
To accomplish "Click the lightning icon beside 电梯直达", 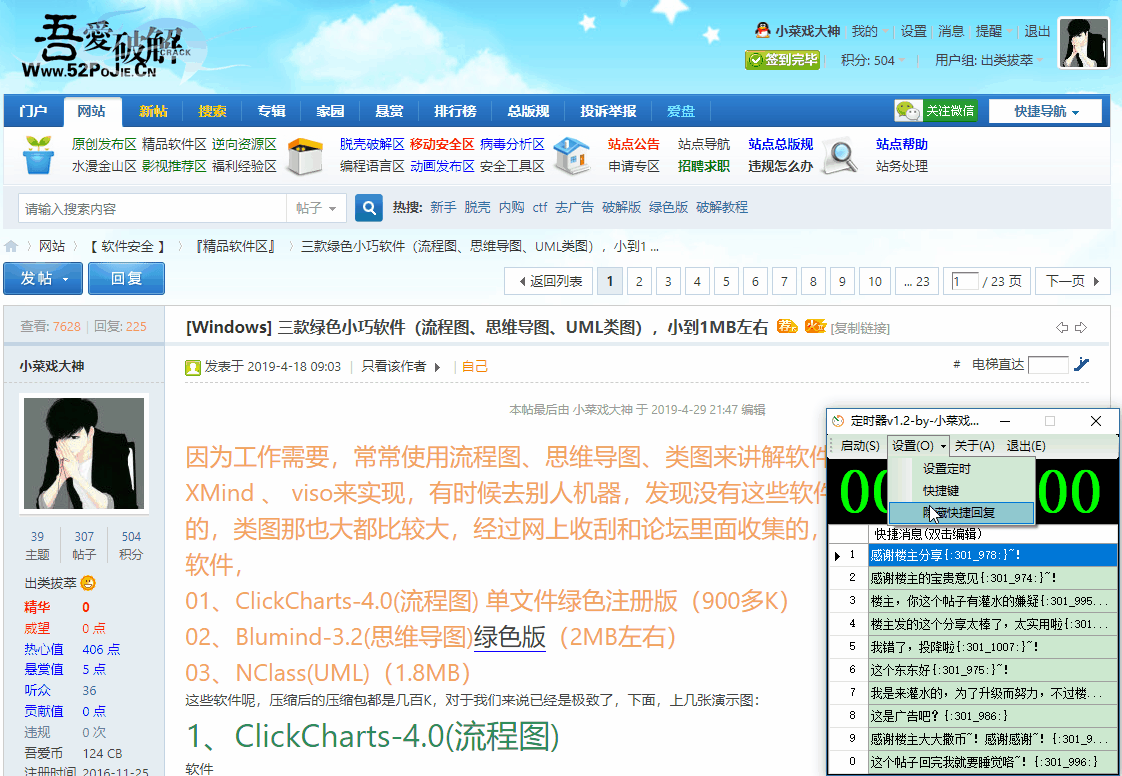I will (1081, 365).
